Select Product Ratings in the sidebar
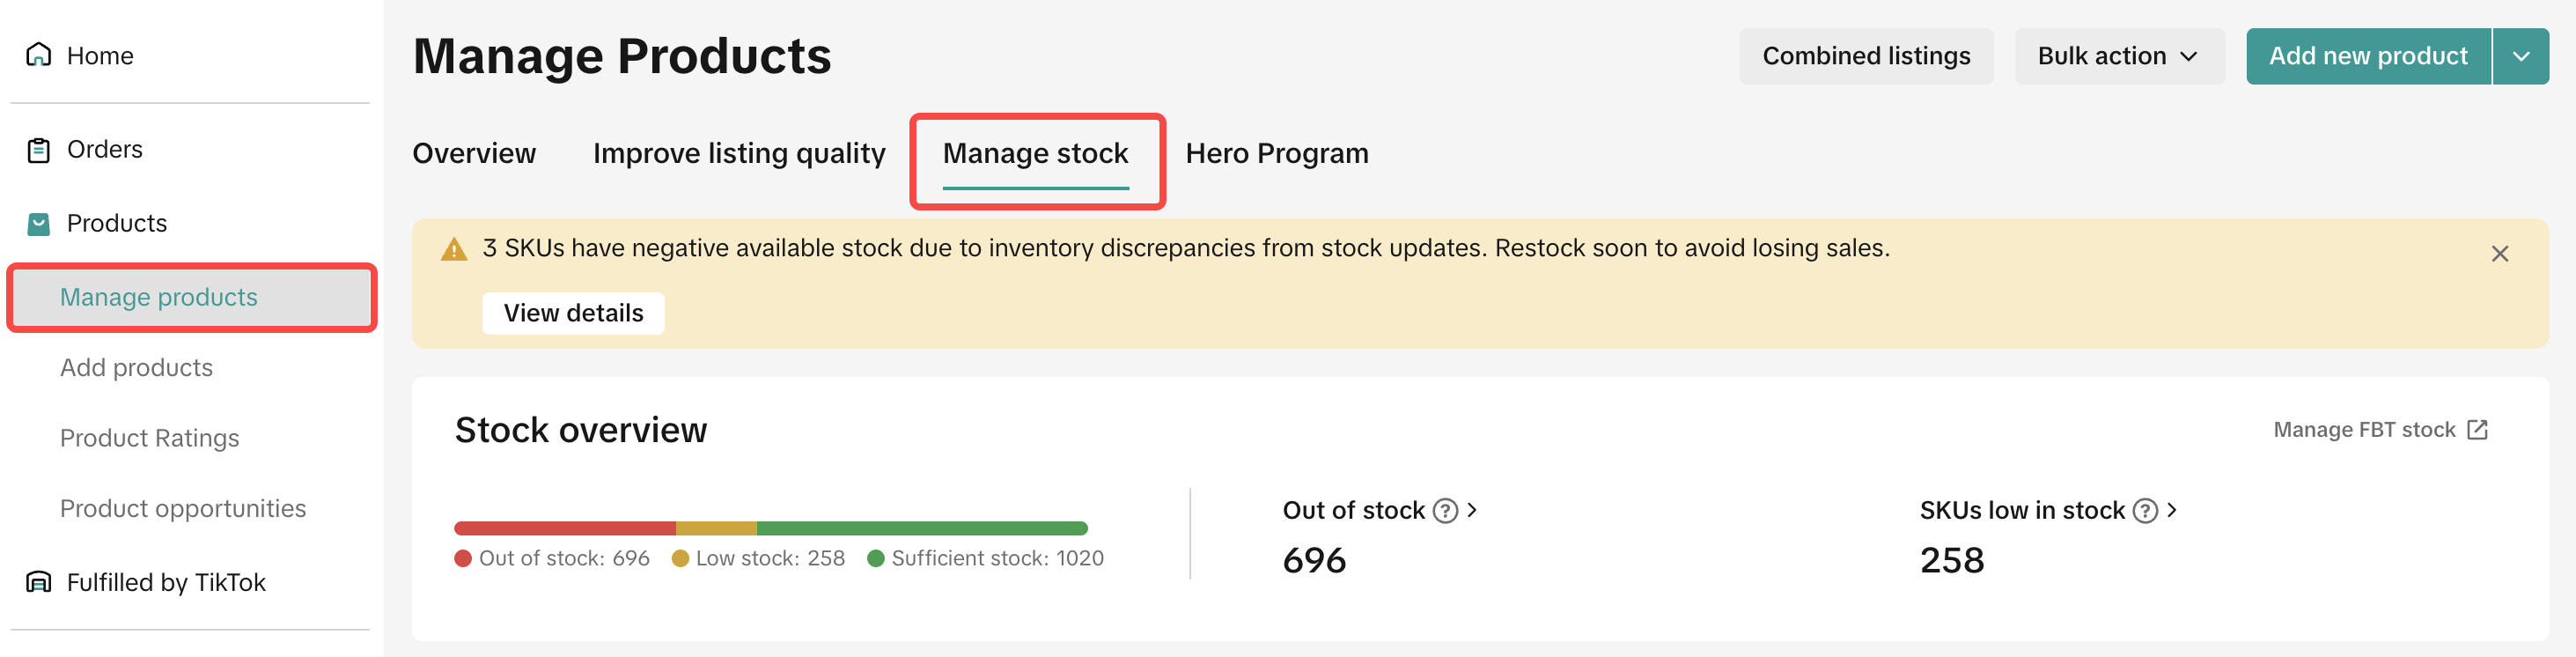The image size is (2576, 657). tap(150, 438)
